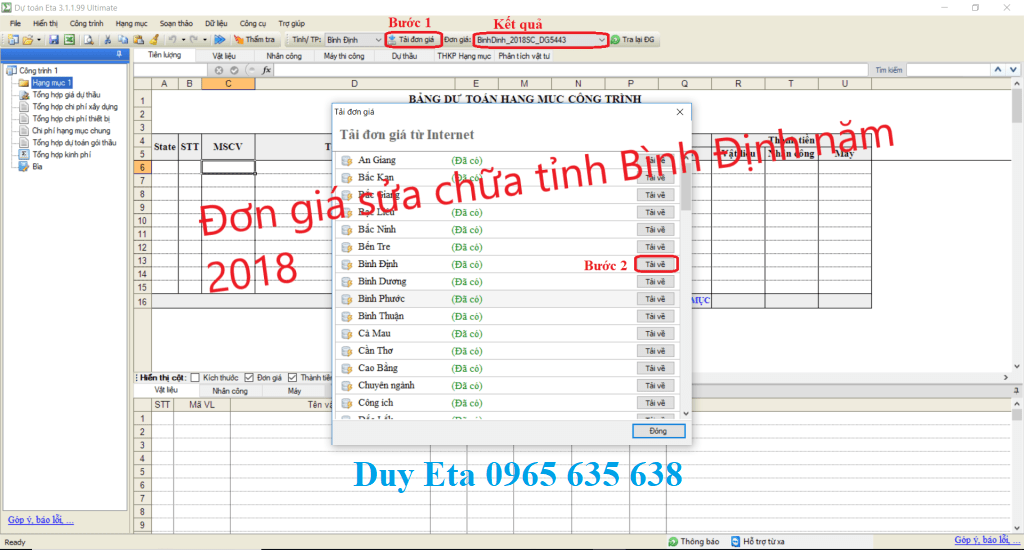The image size is (1024, 550).
Task: Switch to the Phân tích vật tư tab
Action: pos(524,56)
